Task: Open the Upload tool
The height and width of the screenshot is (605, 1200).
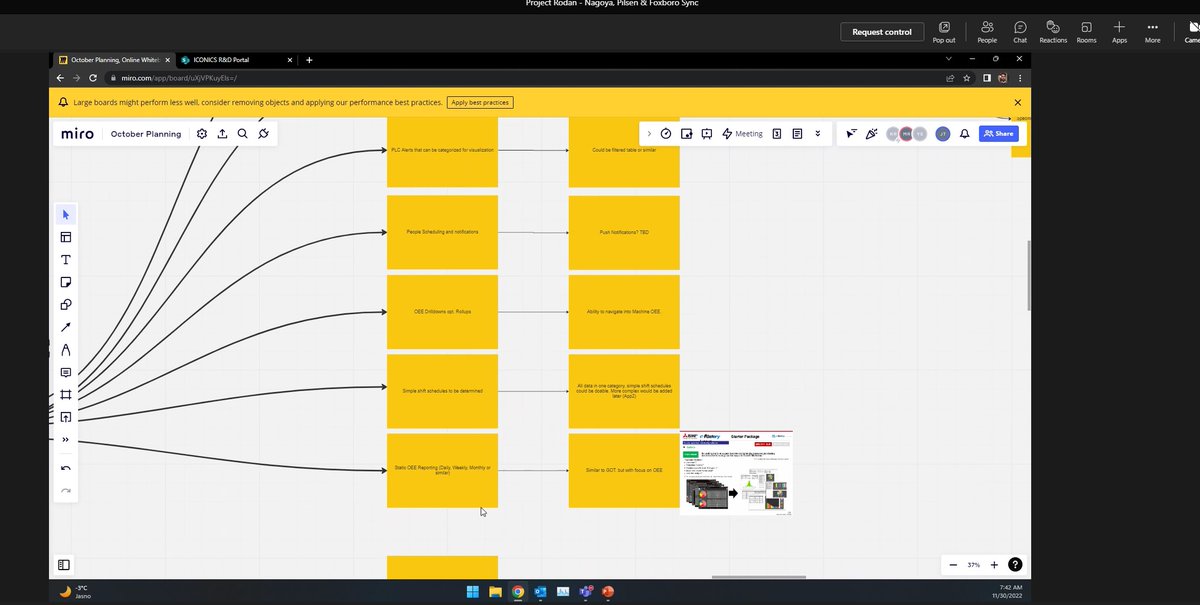Action: [66, 417]
